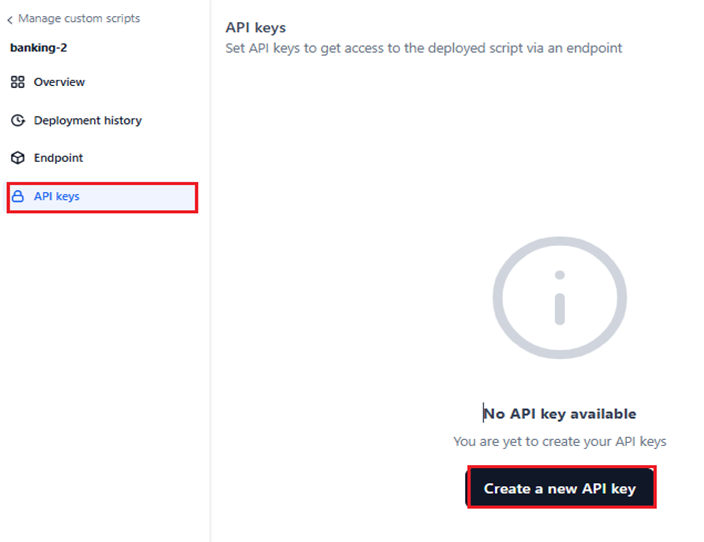
Task: Click the banking-2 script name
Action: tap(38, 47)
